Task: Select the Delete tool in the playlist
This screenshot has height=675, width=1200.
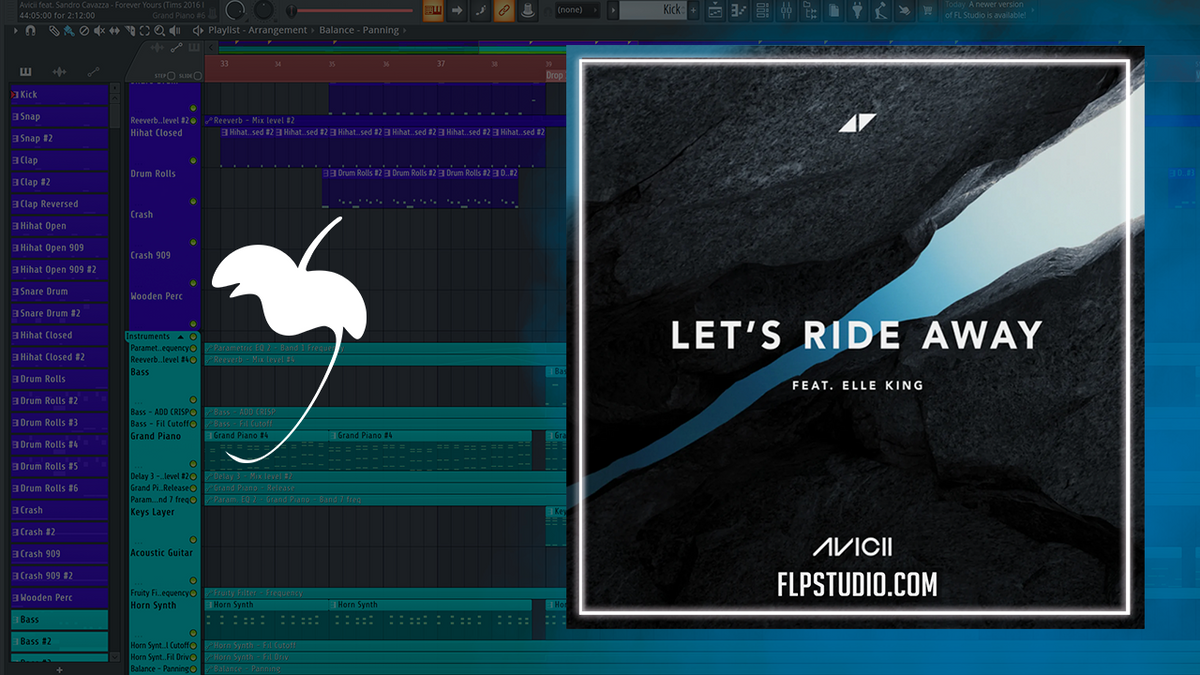Action: [83, 30]
